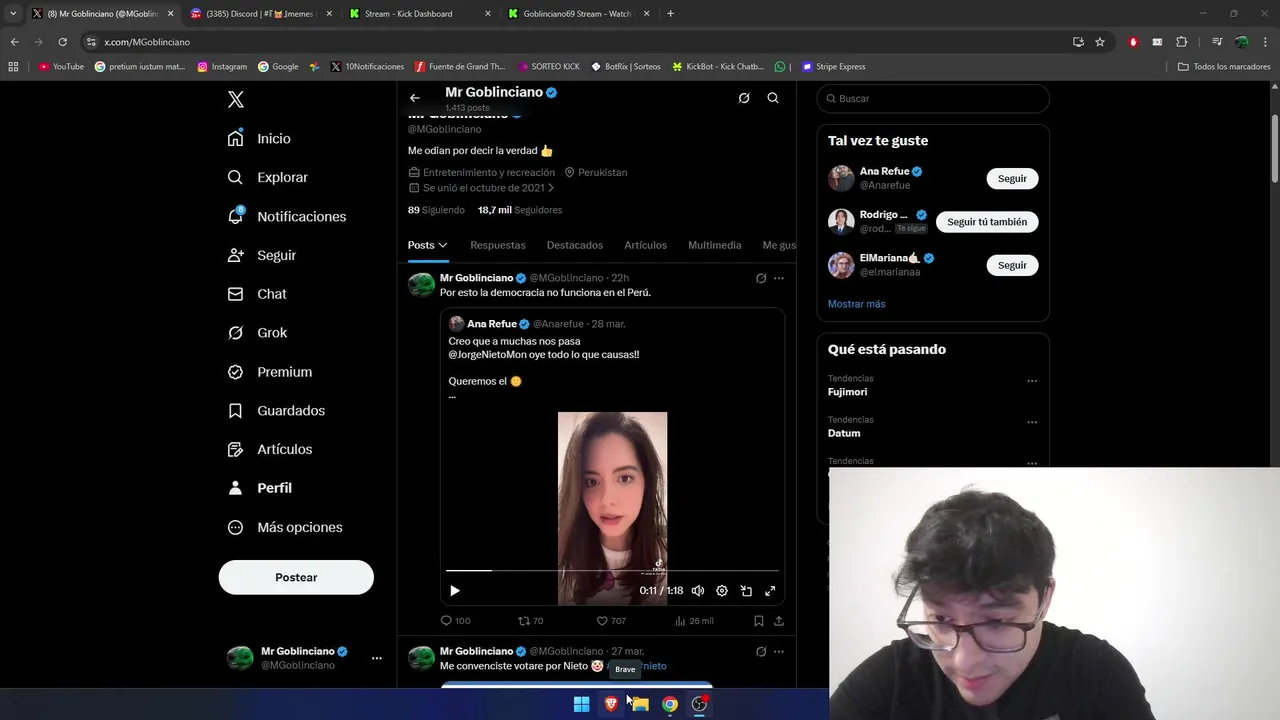Screen dimensions: 1280x720
Task: Follow Ana Refue
Action: click(x=1012, y=178)
